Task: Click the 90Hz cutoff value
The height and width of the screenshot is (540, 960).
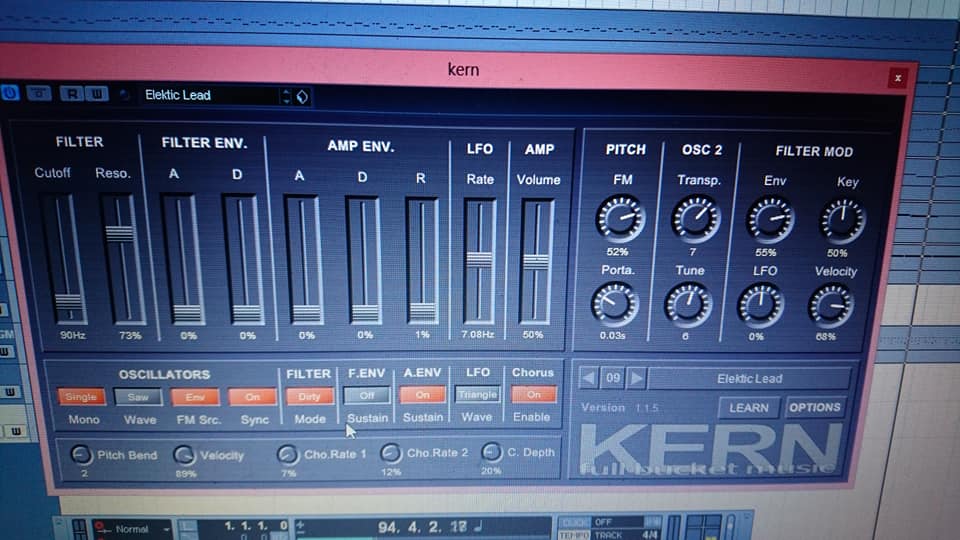Action: pos(72,336)
